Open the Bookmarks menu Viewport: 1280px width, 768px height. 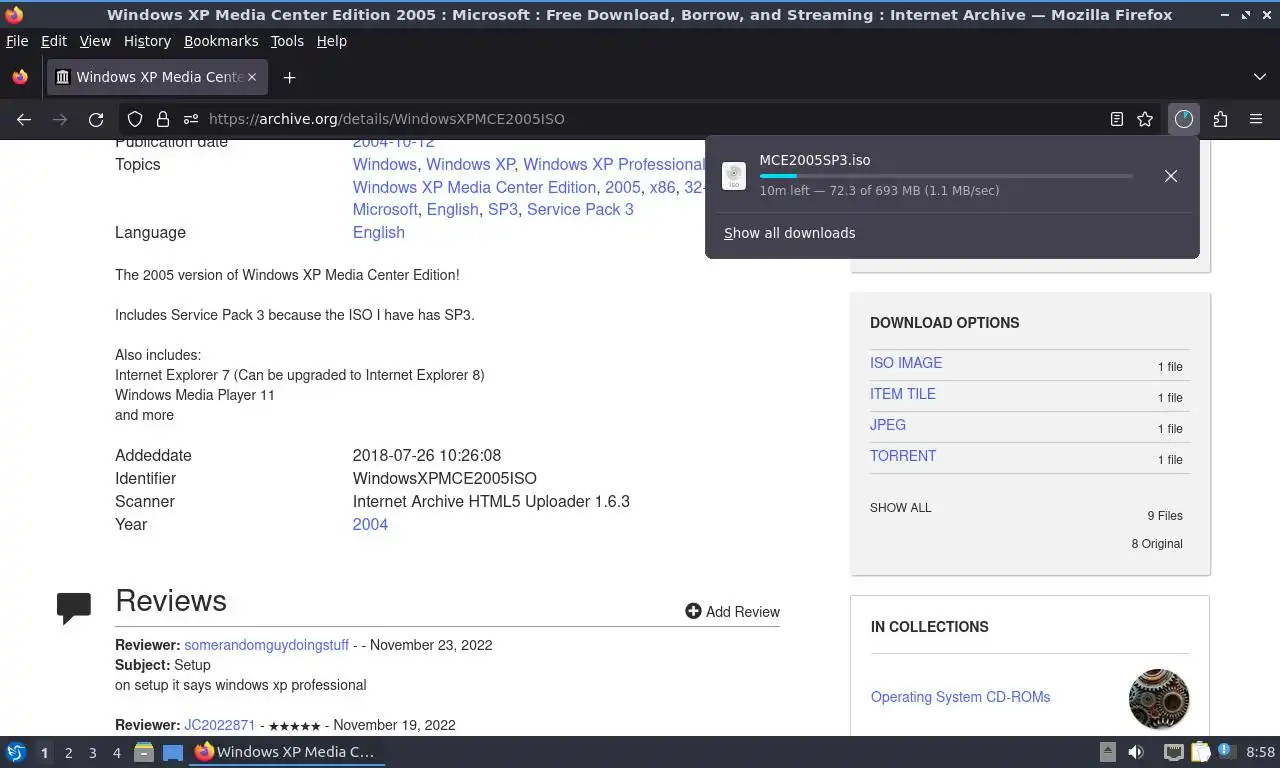221,41
